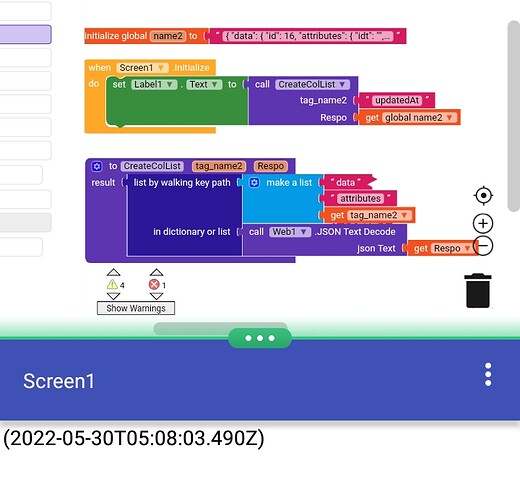Viewport: 520px width, 500px height.
Task: Select the tag_name2 parameter in procedure header
Action: pos(219,166)
